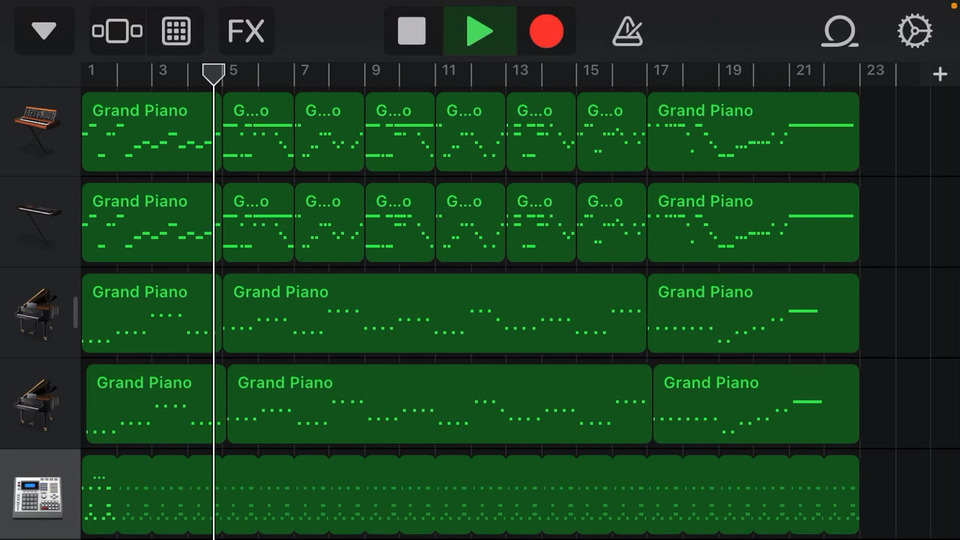Toggle the metronome
The height and width of the screenshot is (540, 960).
(x=628, y=31)
